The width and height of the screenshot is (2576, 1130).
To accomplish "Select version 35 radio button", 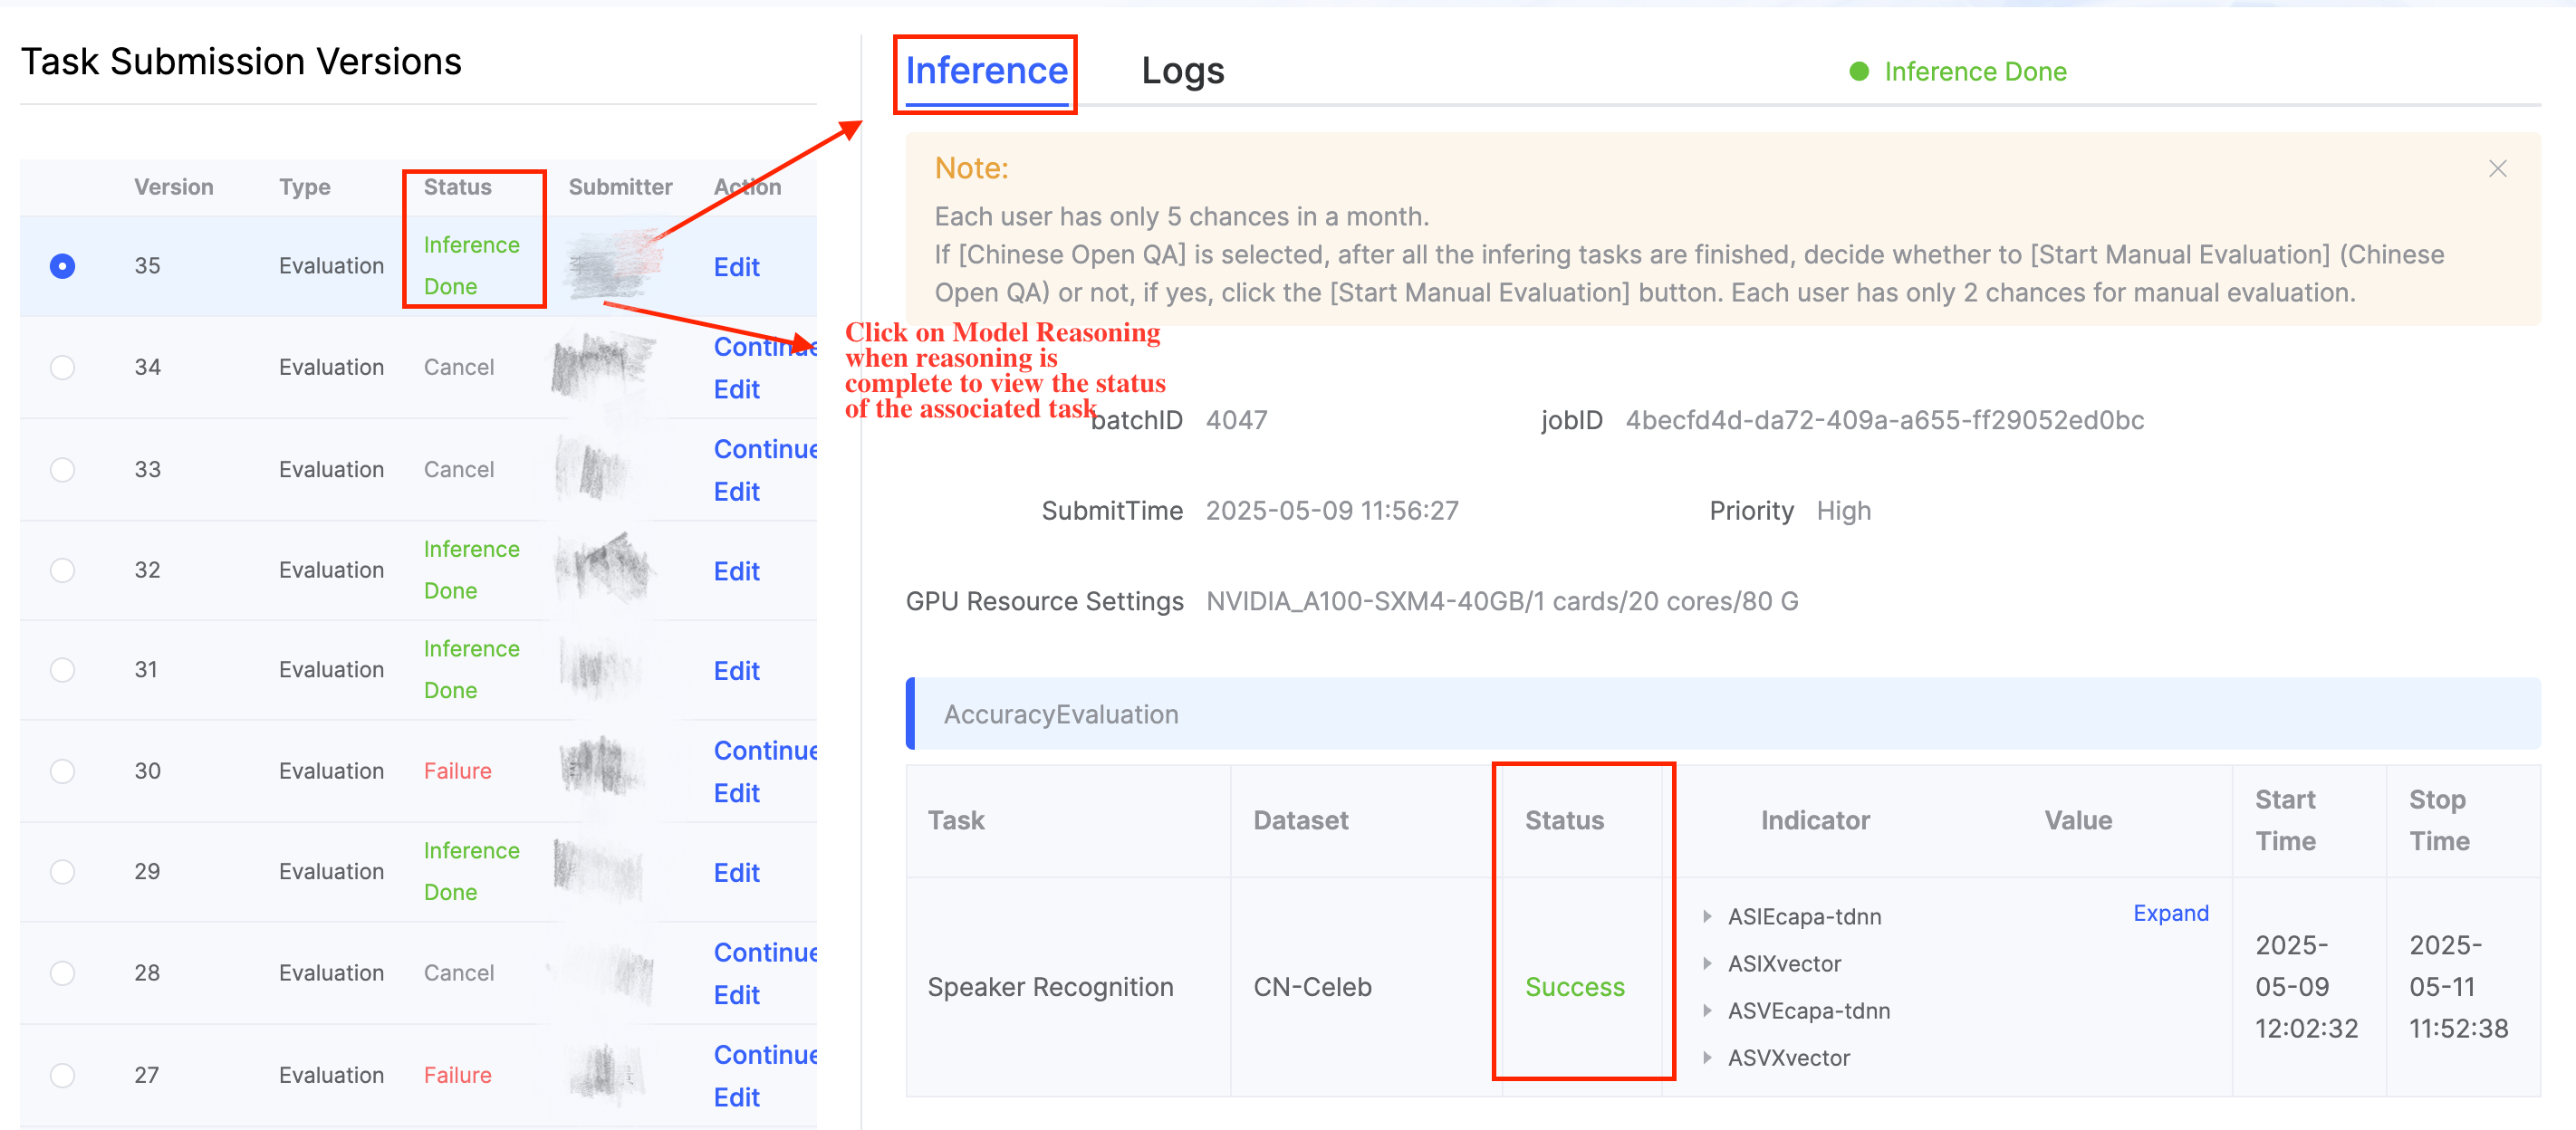I will [62, 266].
